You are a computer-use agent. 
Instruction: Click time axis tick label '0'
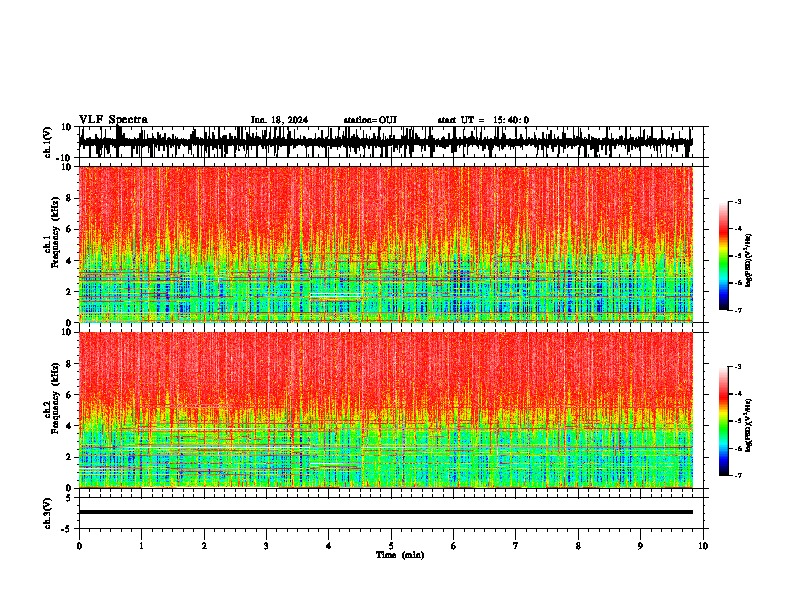79,546
